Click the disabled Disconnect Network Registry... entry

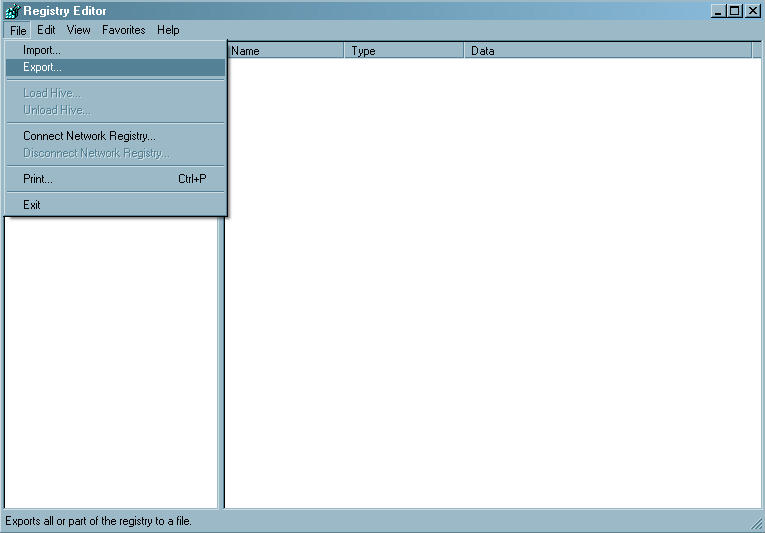115,153
